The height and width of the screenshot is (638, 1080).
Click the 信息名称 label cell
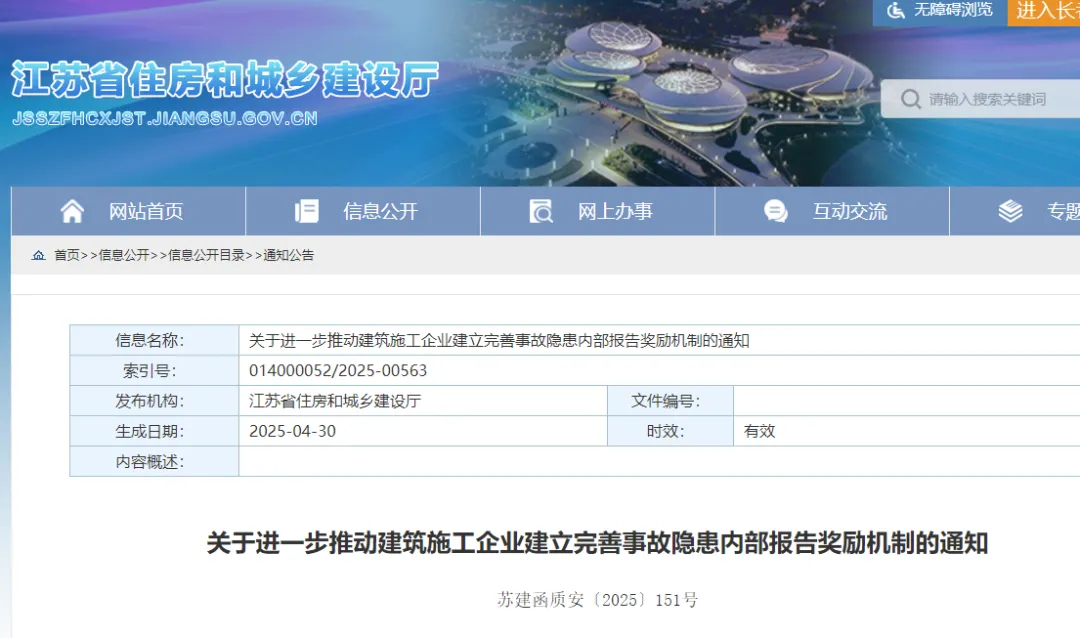pyautogui.click(x=154, y=340)
